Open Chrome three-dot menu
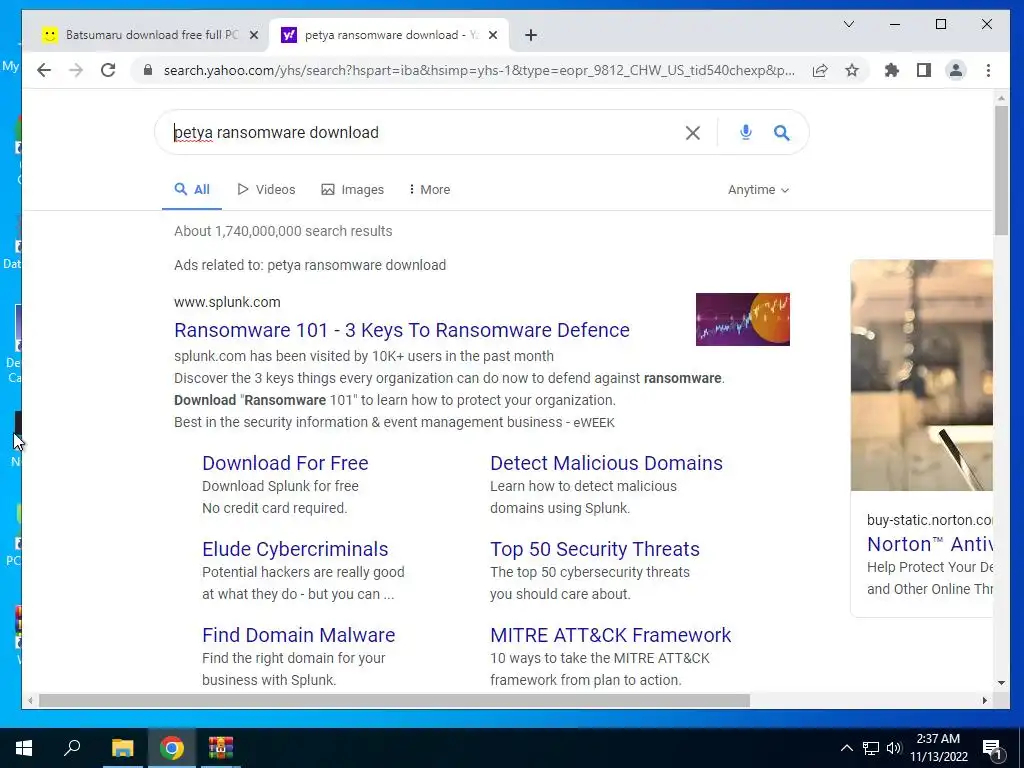 pyautogui.click(x=988, y=70)
